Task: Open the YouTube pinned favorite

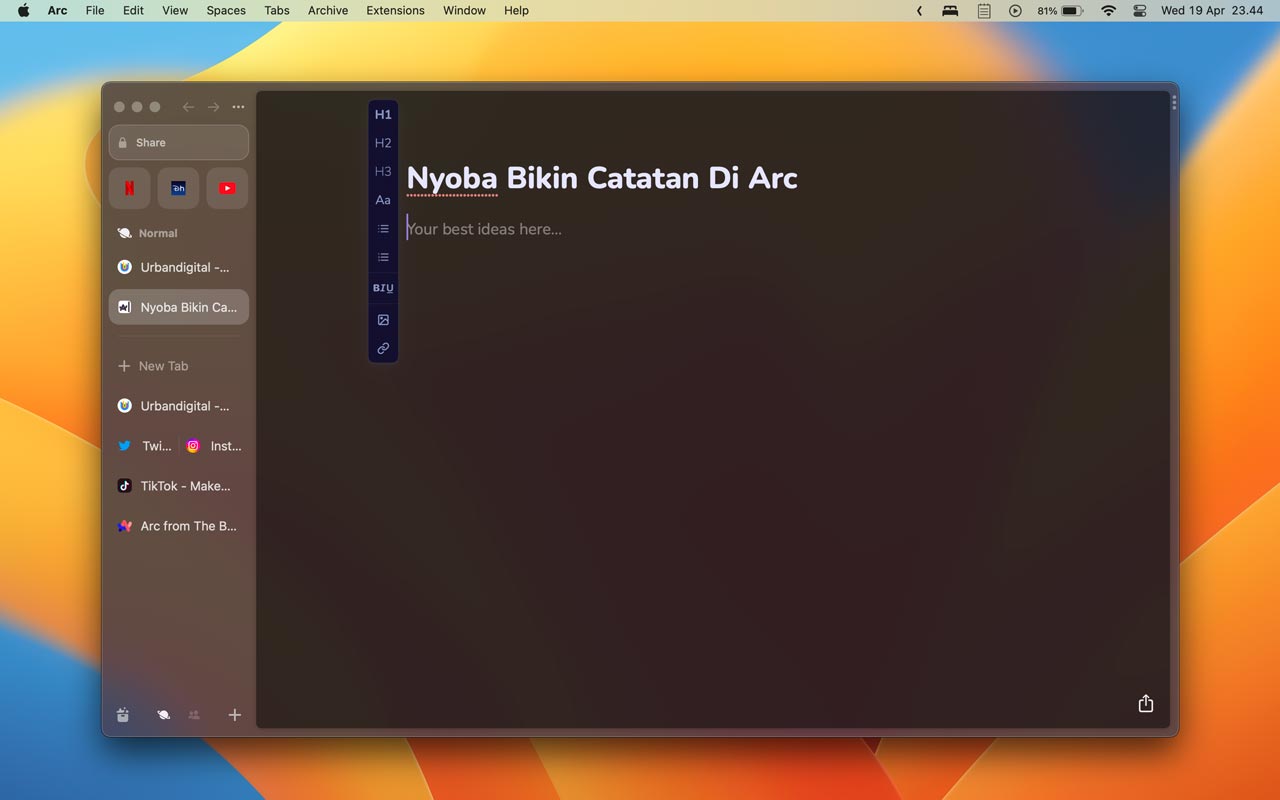Action: [227, 188]
